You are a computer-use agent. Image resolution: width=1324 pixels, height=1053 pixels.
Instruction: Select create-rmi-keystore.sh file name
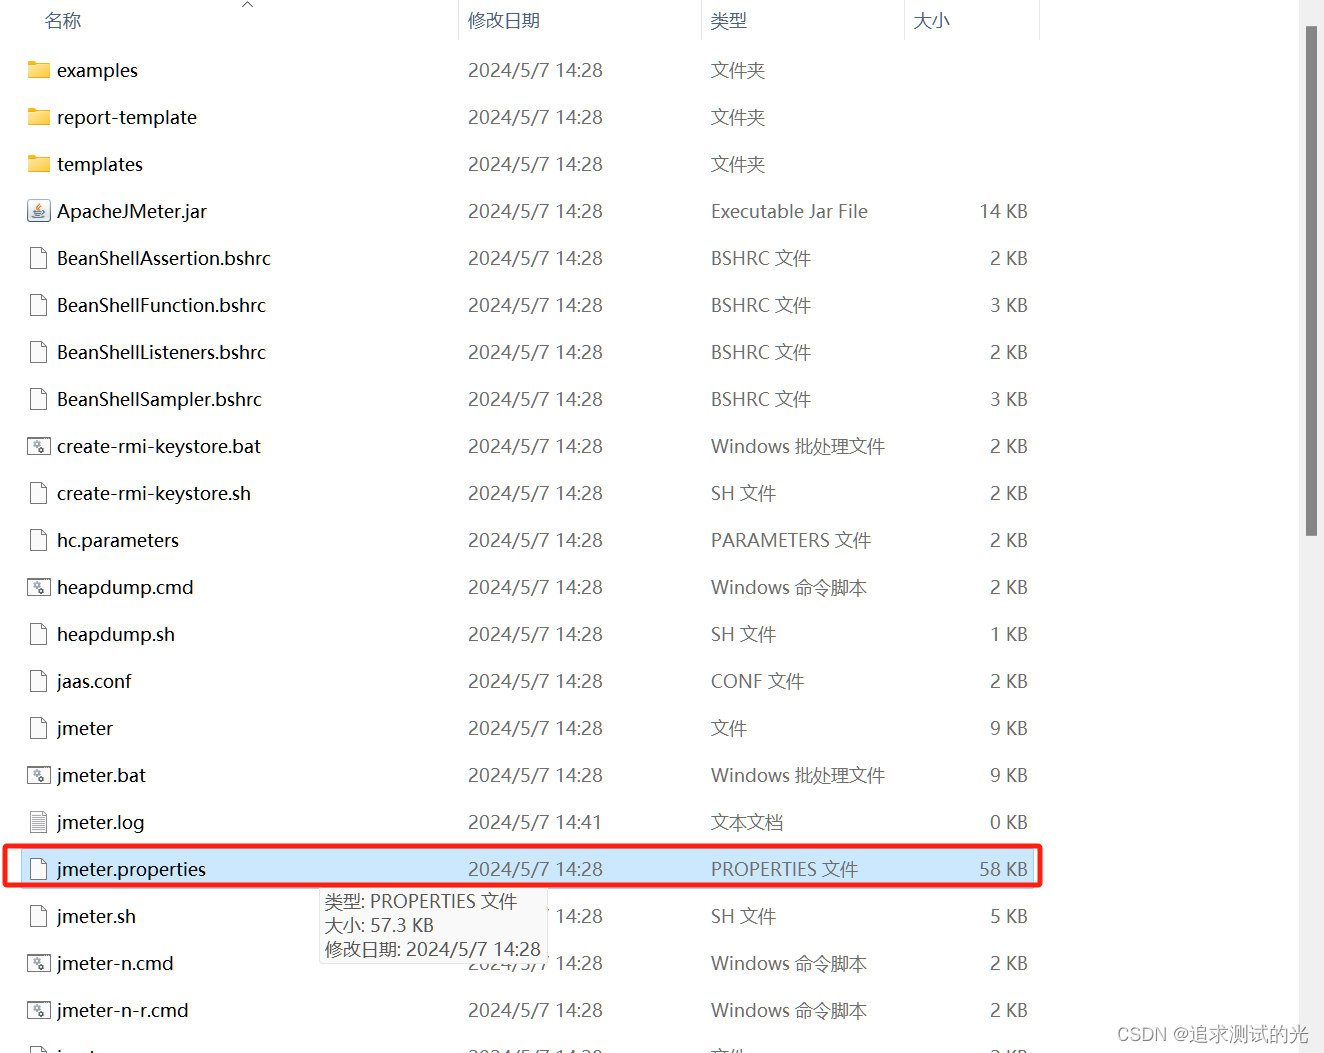154,493
